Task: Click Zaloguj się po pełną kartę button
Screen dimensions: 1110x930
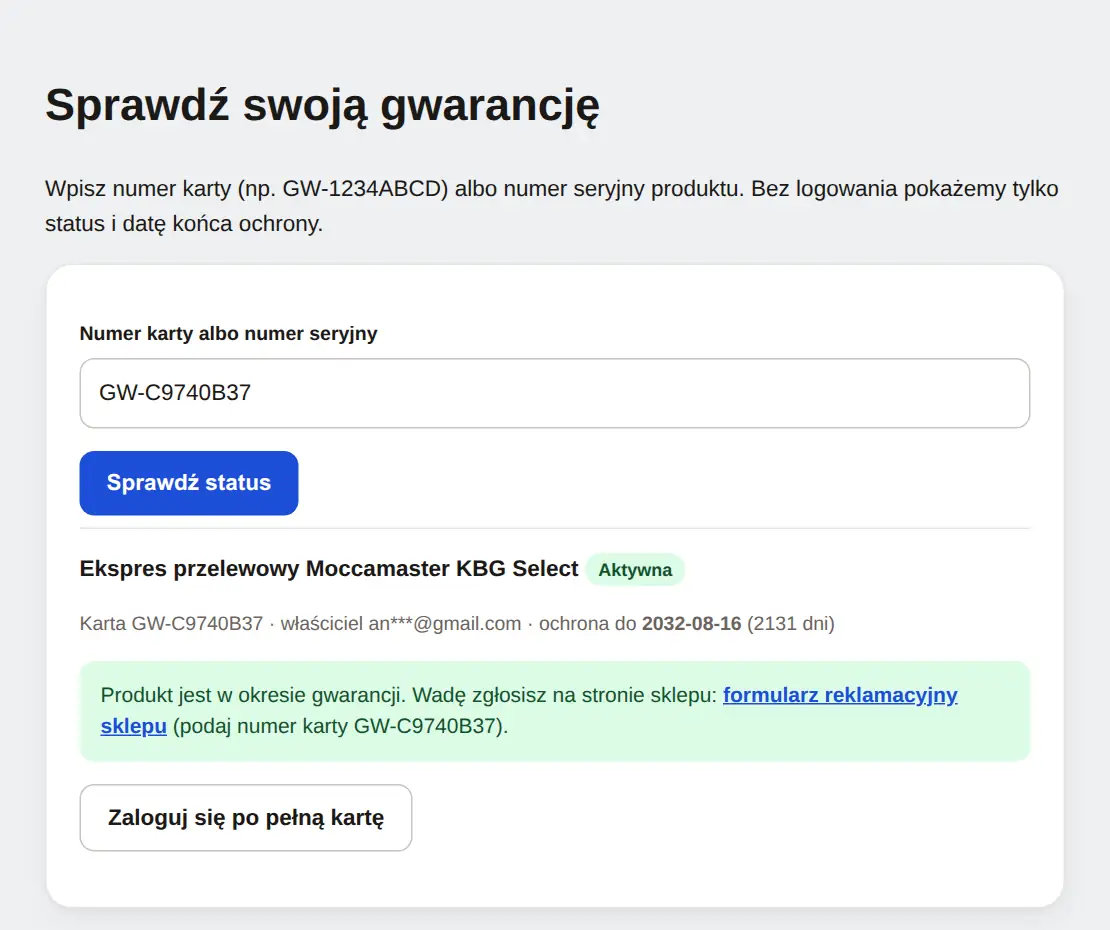Action: click(246, 817)
